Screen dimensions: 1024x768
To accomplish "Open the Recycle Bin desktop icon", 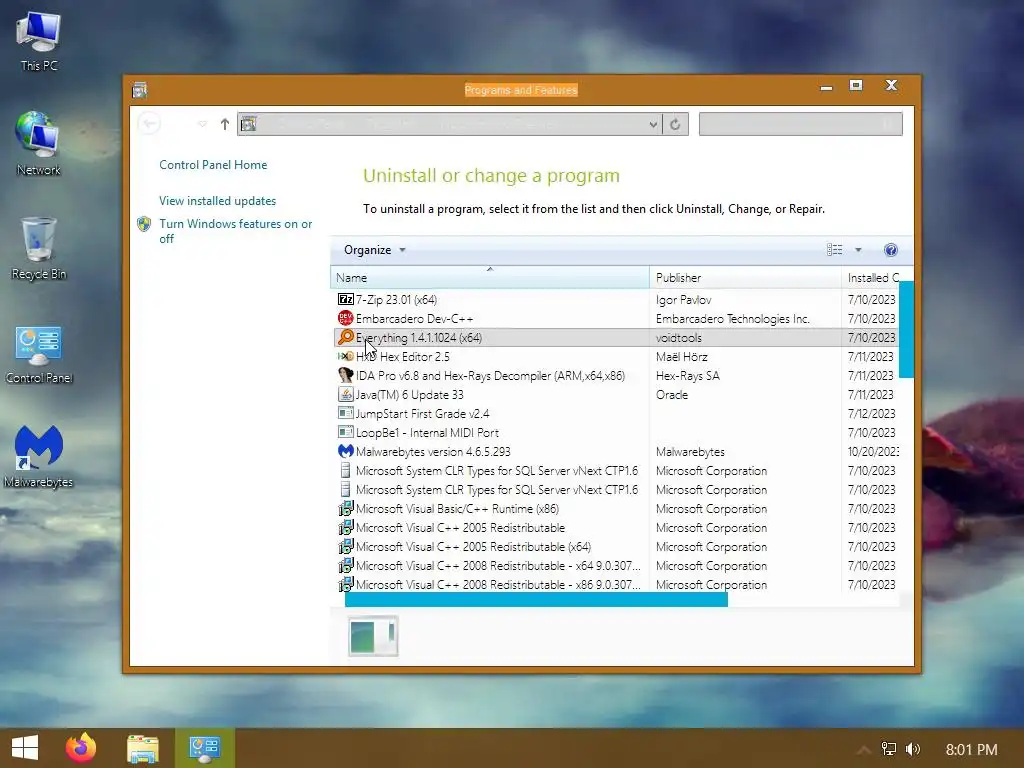I will click(x=39, y=248).
